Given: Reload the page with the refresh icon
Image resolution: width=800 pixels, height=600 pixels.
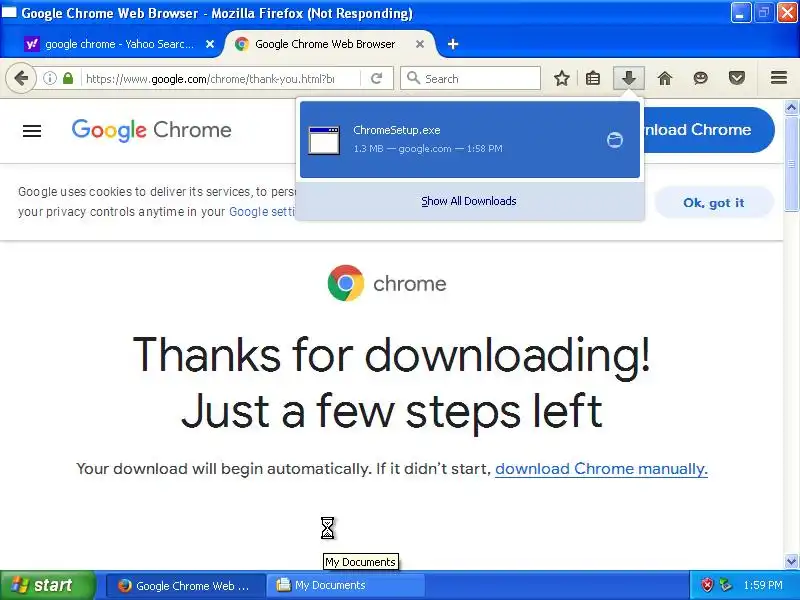Looking at the screenshot, I should click(x=377, y=79).
